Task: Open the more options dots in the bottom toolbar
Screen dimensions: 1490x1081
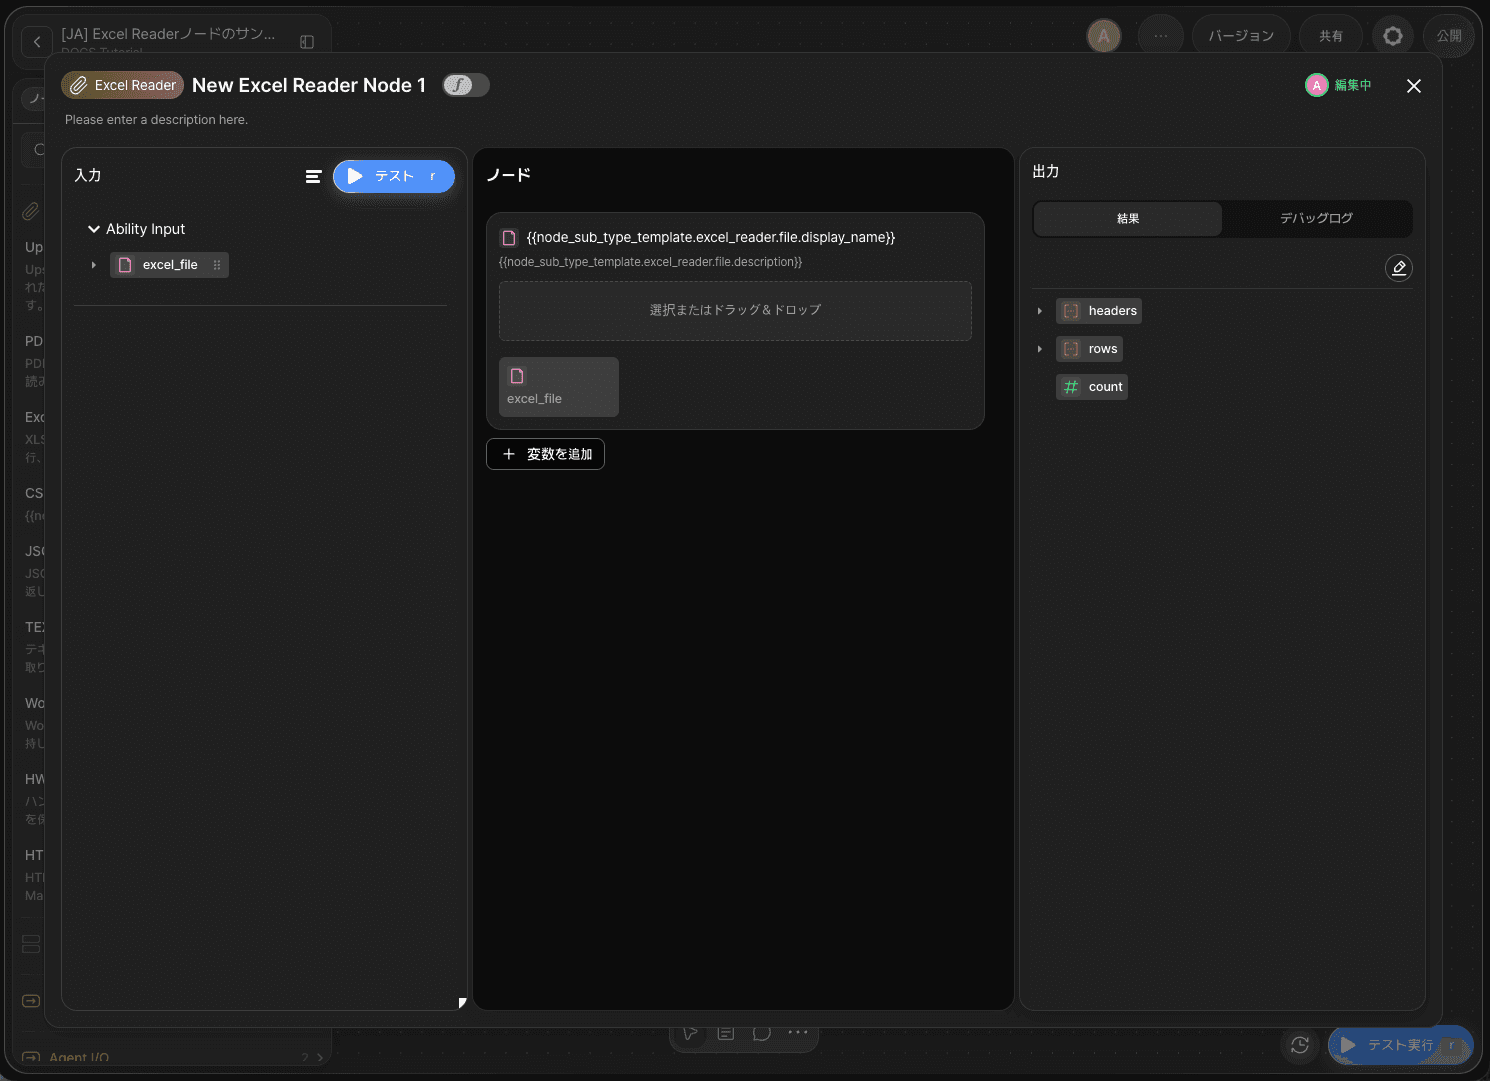Action: [798, 1033]
